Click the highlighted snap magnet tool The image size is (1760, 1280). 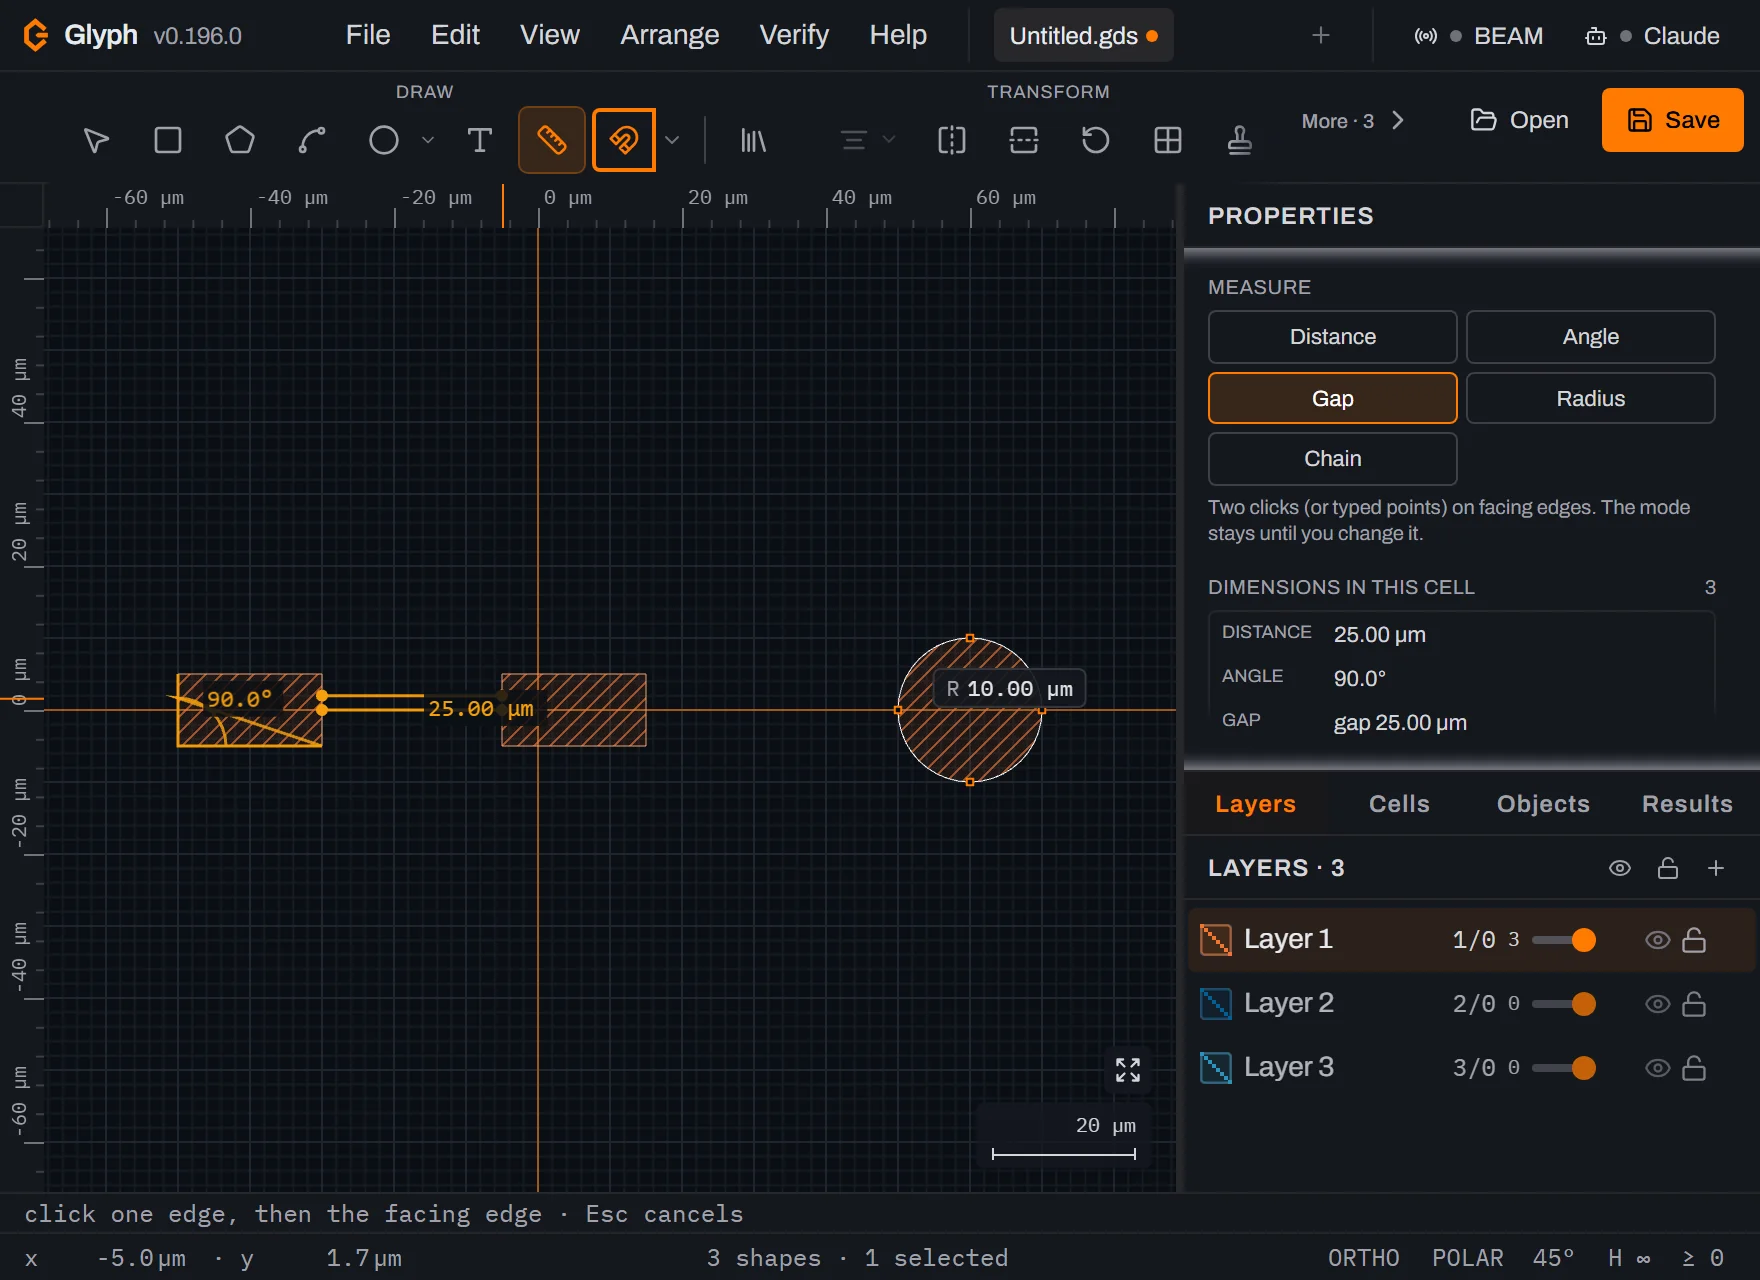[624, 140]
